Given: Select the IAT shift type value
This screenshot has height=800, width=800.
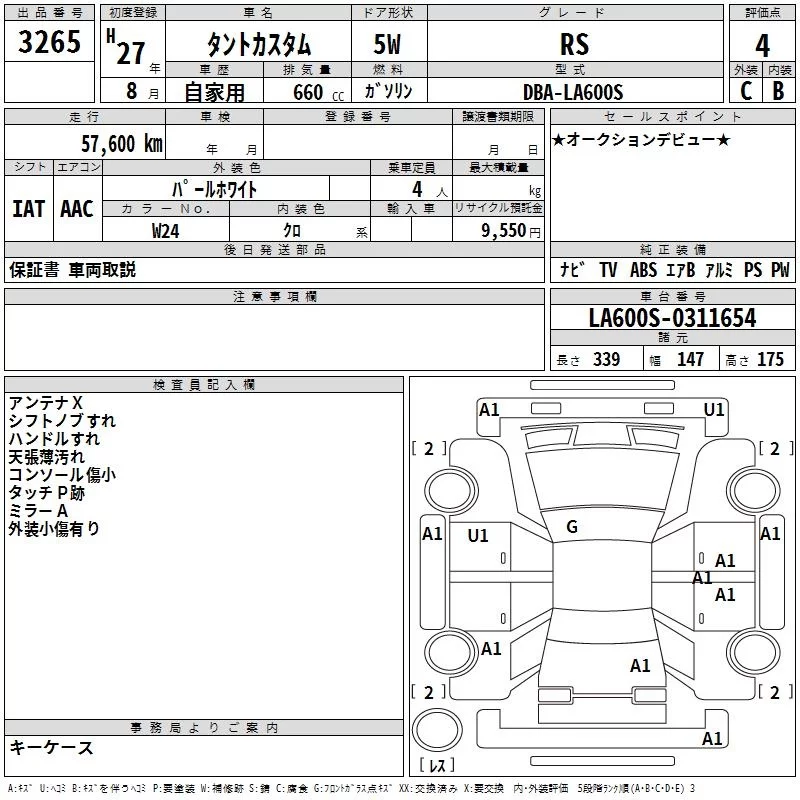Looking at the screenshot, I should [28, 208].
